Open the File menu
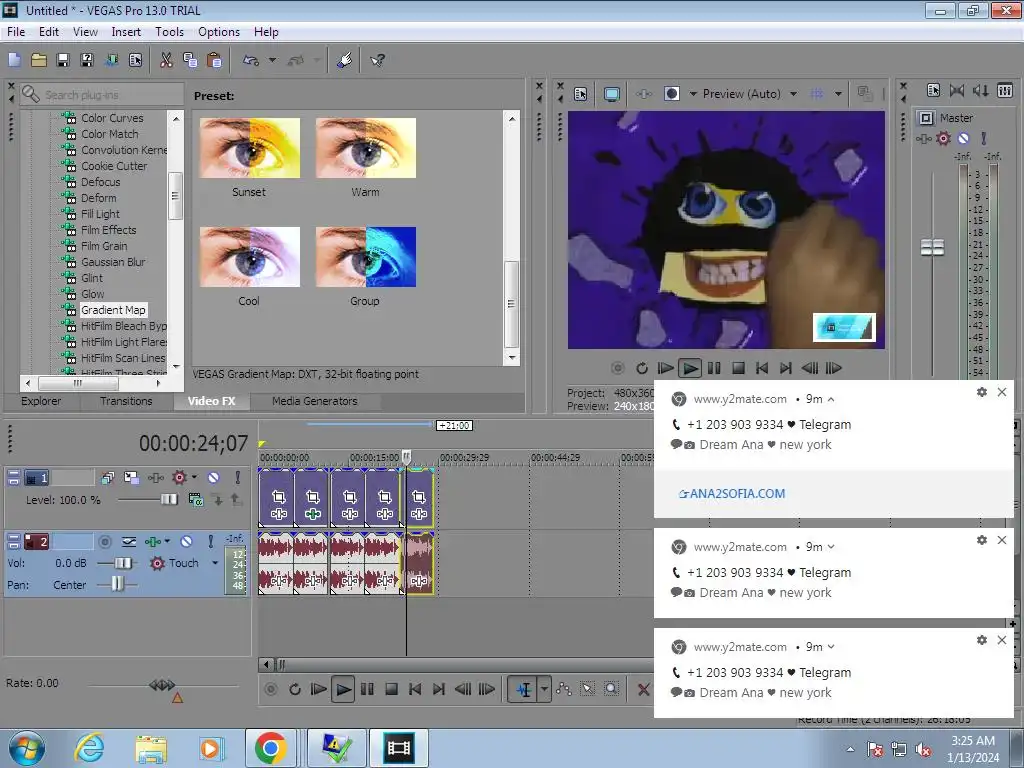The image size is (1024, 768). click(16, 31)
